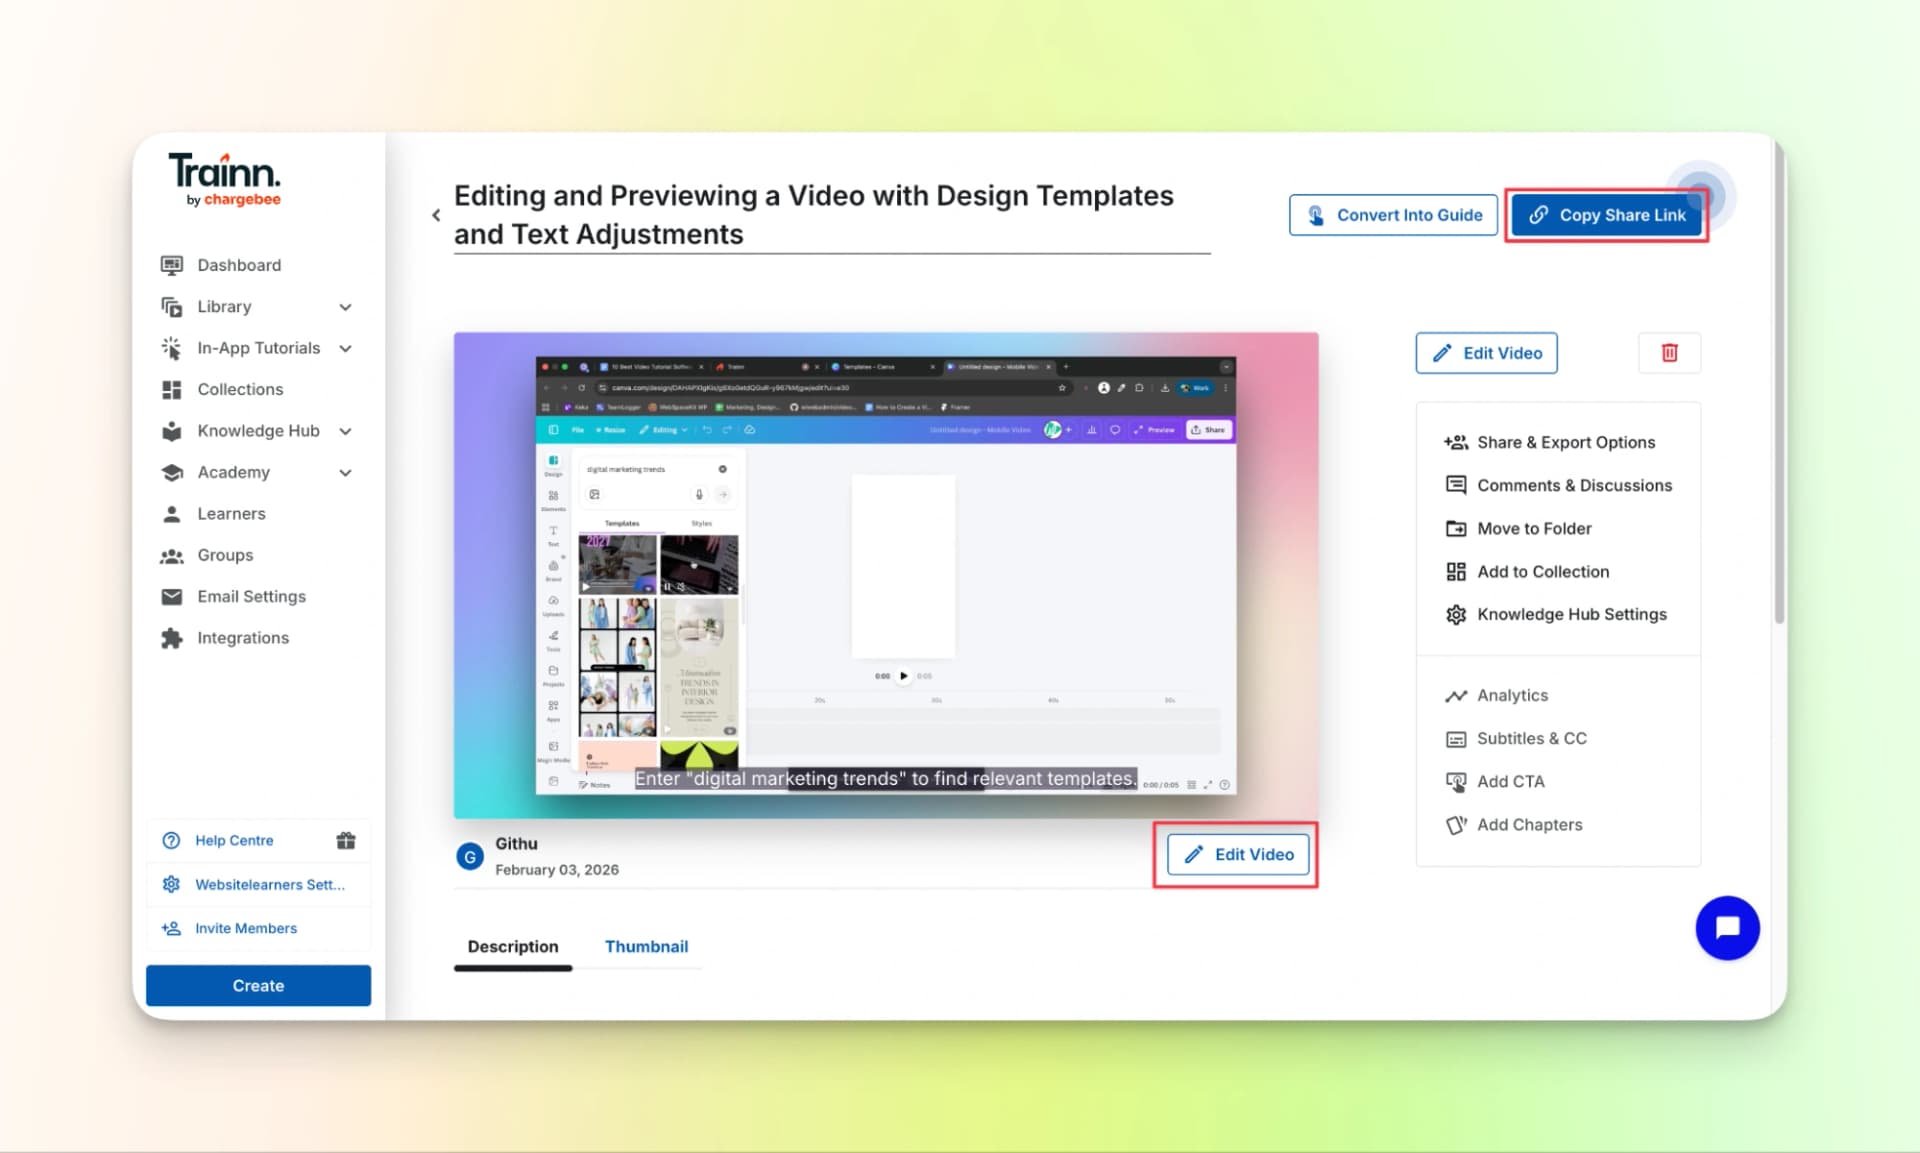The height and width of the screenshot is (1153, 1920).
Task: Expand In-App Tutorials chevron
Action: (345, 348)
